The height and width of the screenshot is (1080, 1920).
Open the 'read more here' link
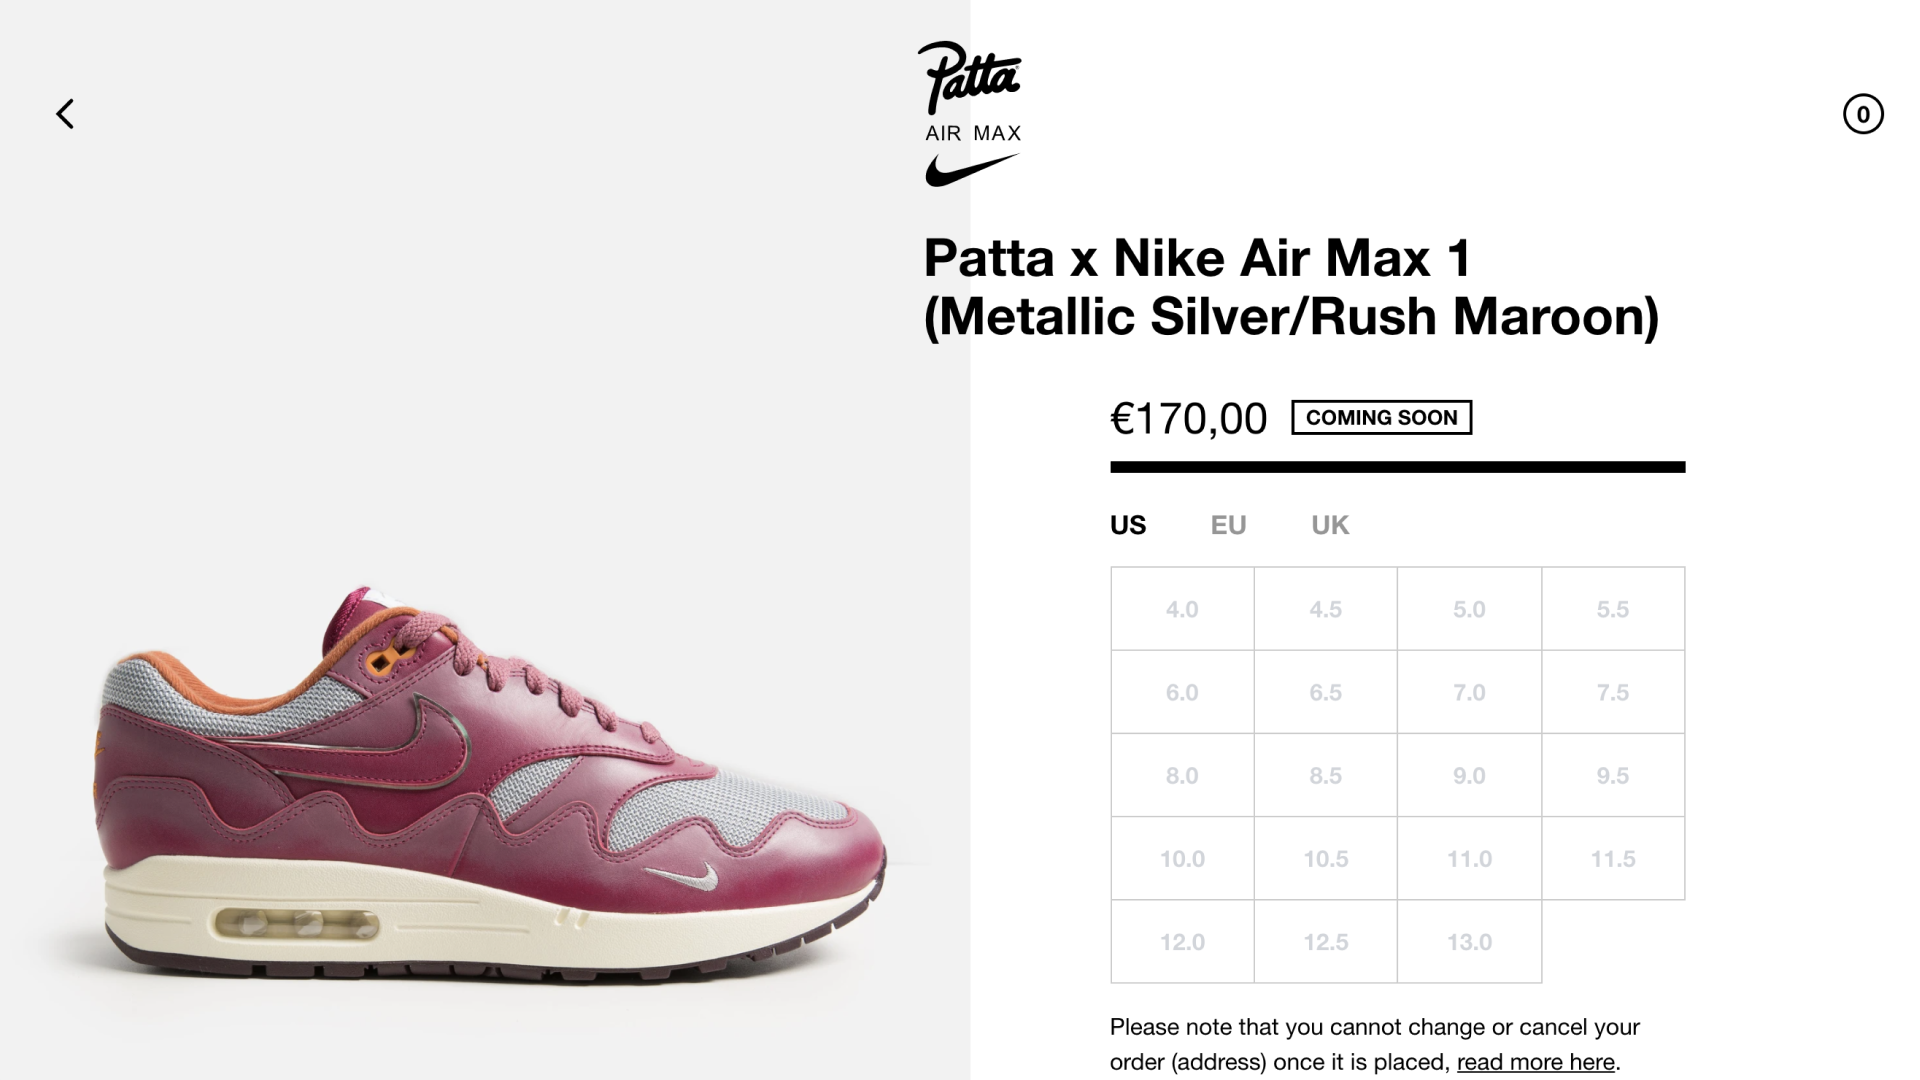1535,1062
